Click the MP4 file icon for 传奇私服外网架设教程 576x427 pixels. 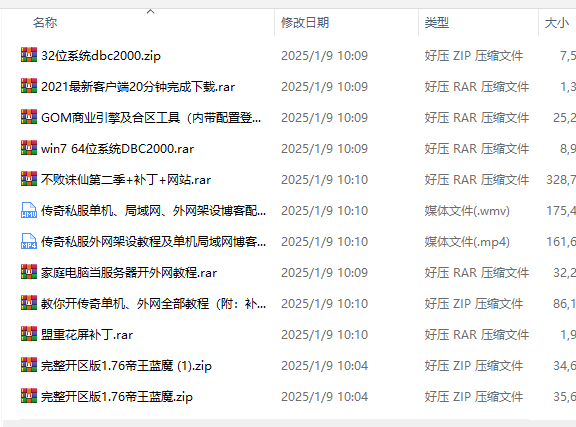click(29, 241)
